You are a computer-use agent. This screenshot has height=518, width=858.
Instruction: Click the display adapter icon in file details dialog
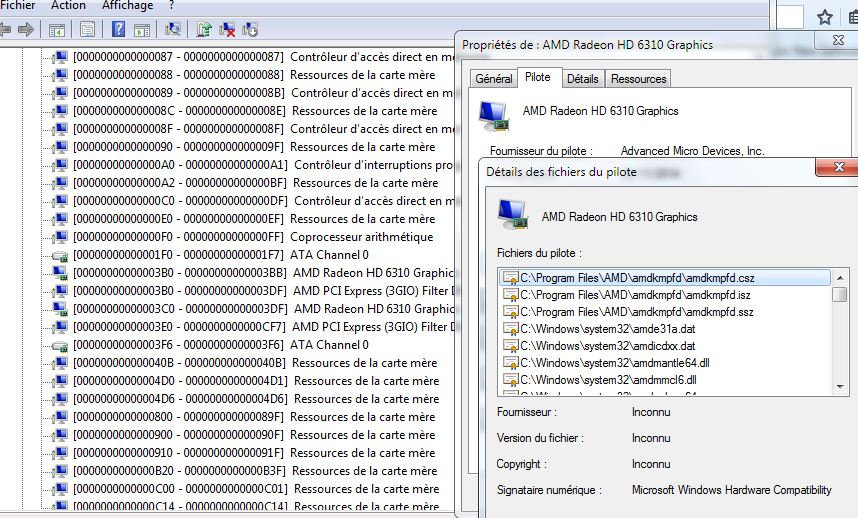[513, 214]
